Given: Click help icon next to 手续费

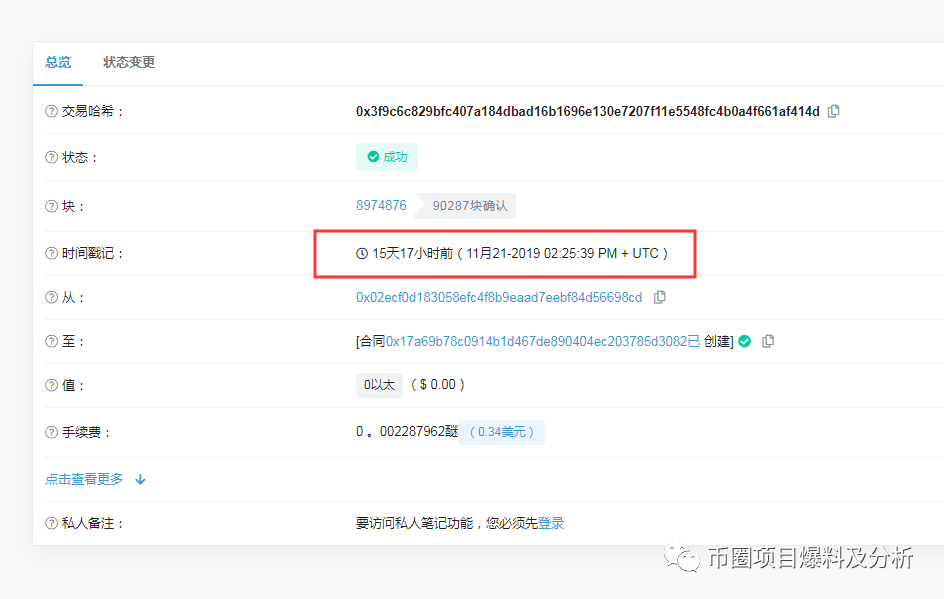Looking at the screenshot, I should click(x=51, y=432).
